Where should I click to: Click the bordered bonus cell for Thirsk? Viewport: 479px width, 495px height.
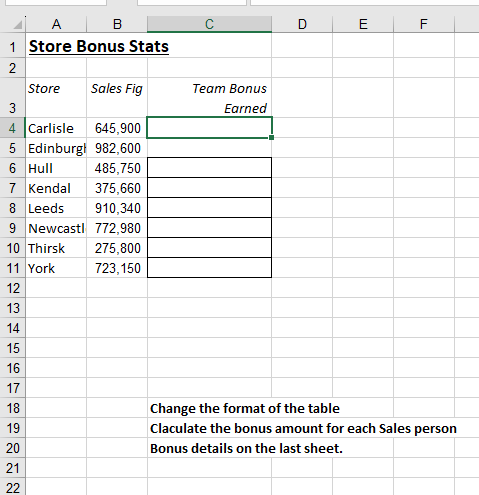pyautogui.click(x=209, y=248)
